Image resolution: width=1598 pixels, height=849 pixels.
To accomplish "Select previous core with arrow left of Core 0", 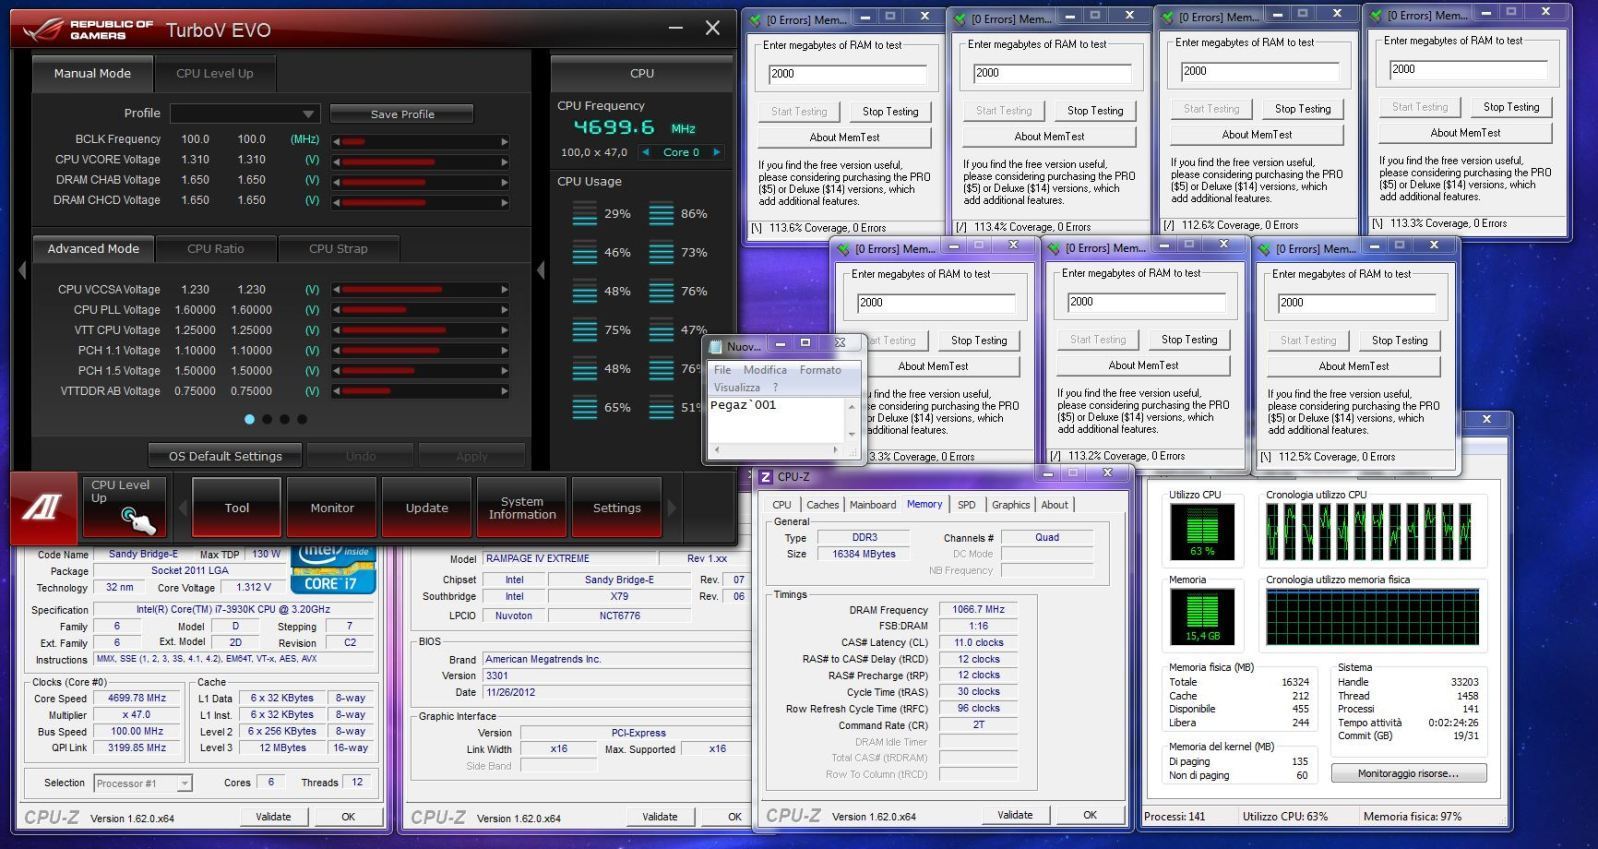I will pos(646,152).
